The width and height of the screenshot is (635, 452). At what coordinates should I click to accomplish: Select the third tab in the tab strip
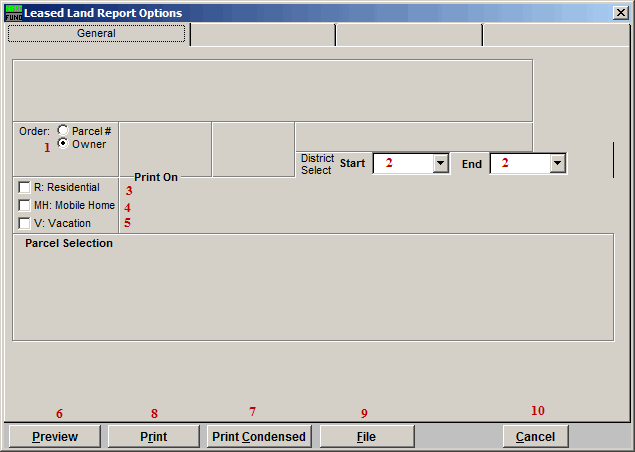tap(408, 35)
